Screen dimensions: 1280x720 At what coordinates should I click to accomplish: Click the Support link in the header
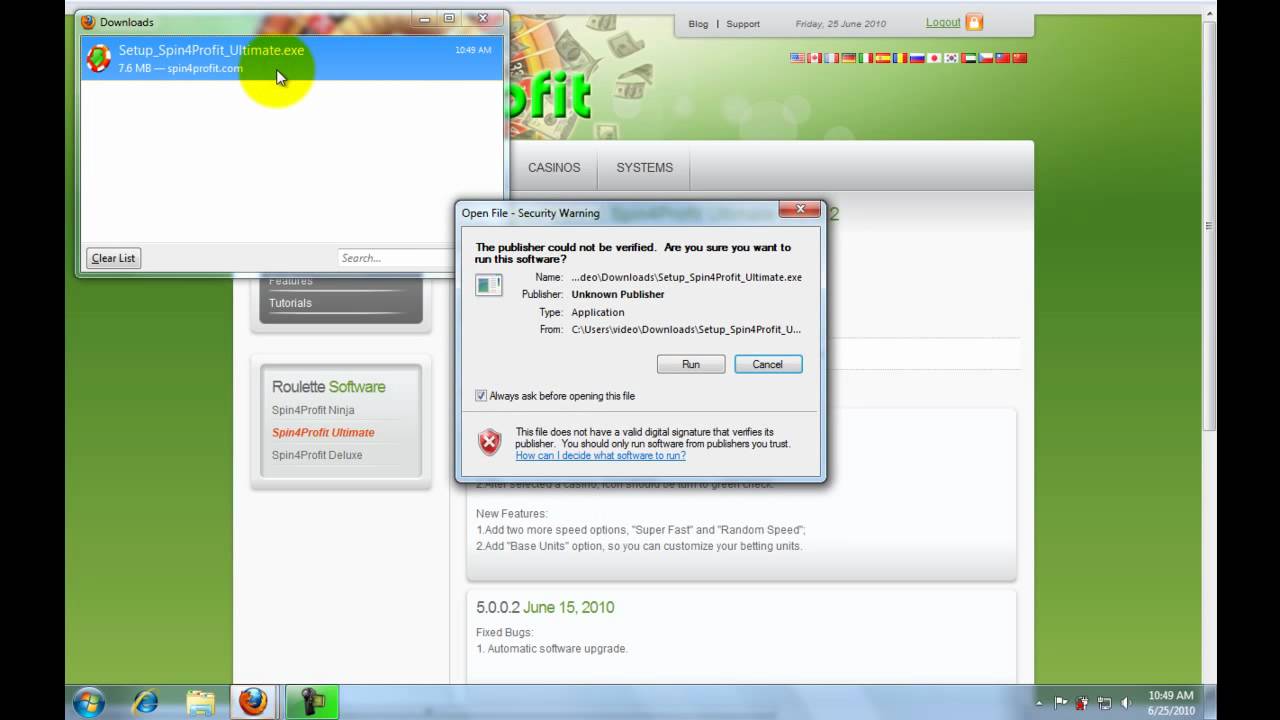743,24
